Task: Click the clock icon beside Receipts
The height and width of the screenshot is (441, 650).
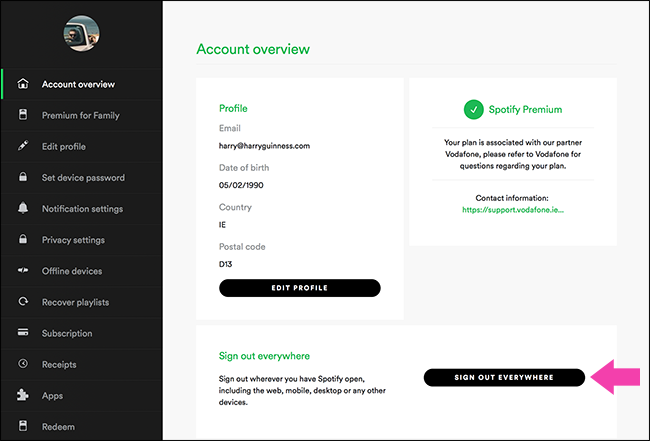Action: [x=23, y=363]
